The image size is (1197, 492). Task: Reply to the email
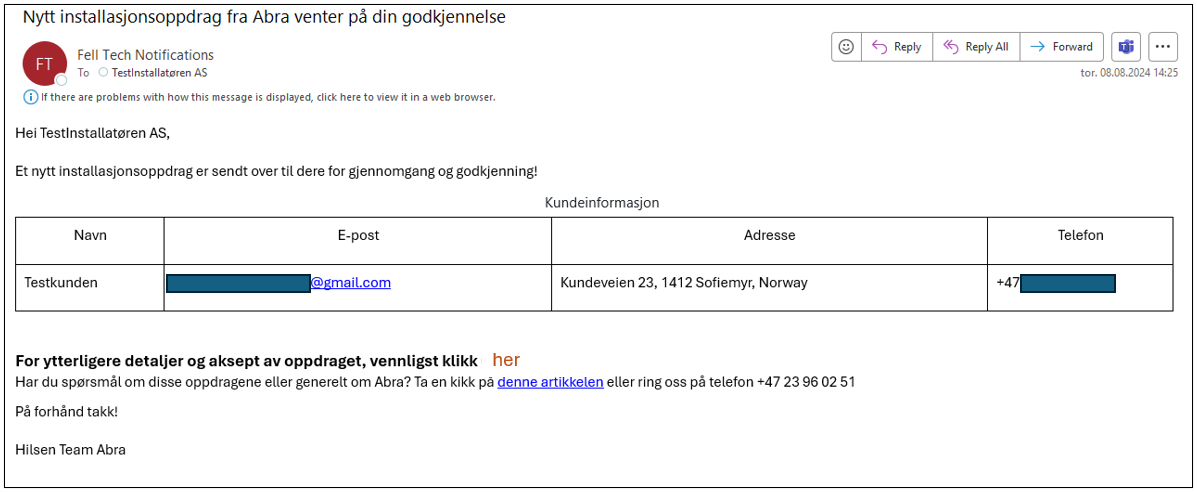[x=896, y=47]
